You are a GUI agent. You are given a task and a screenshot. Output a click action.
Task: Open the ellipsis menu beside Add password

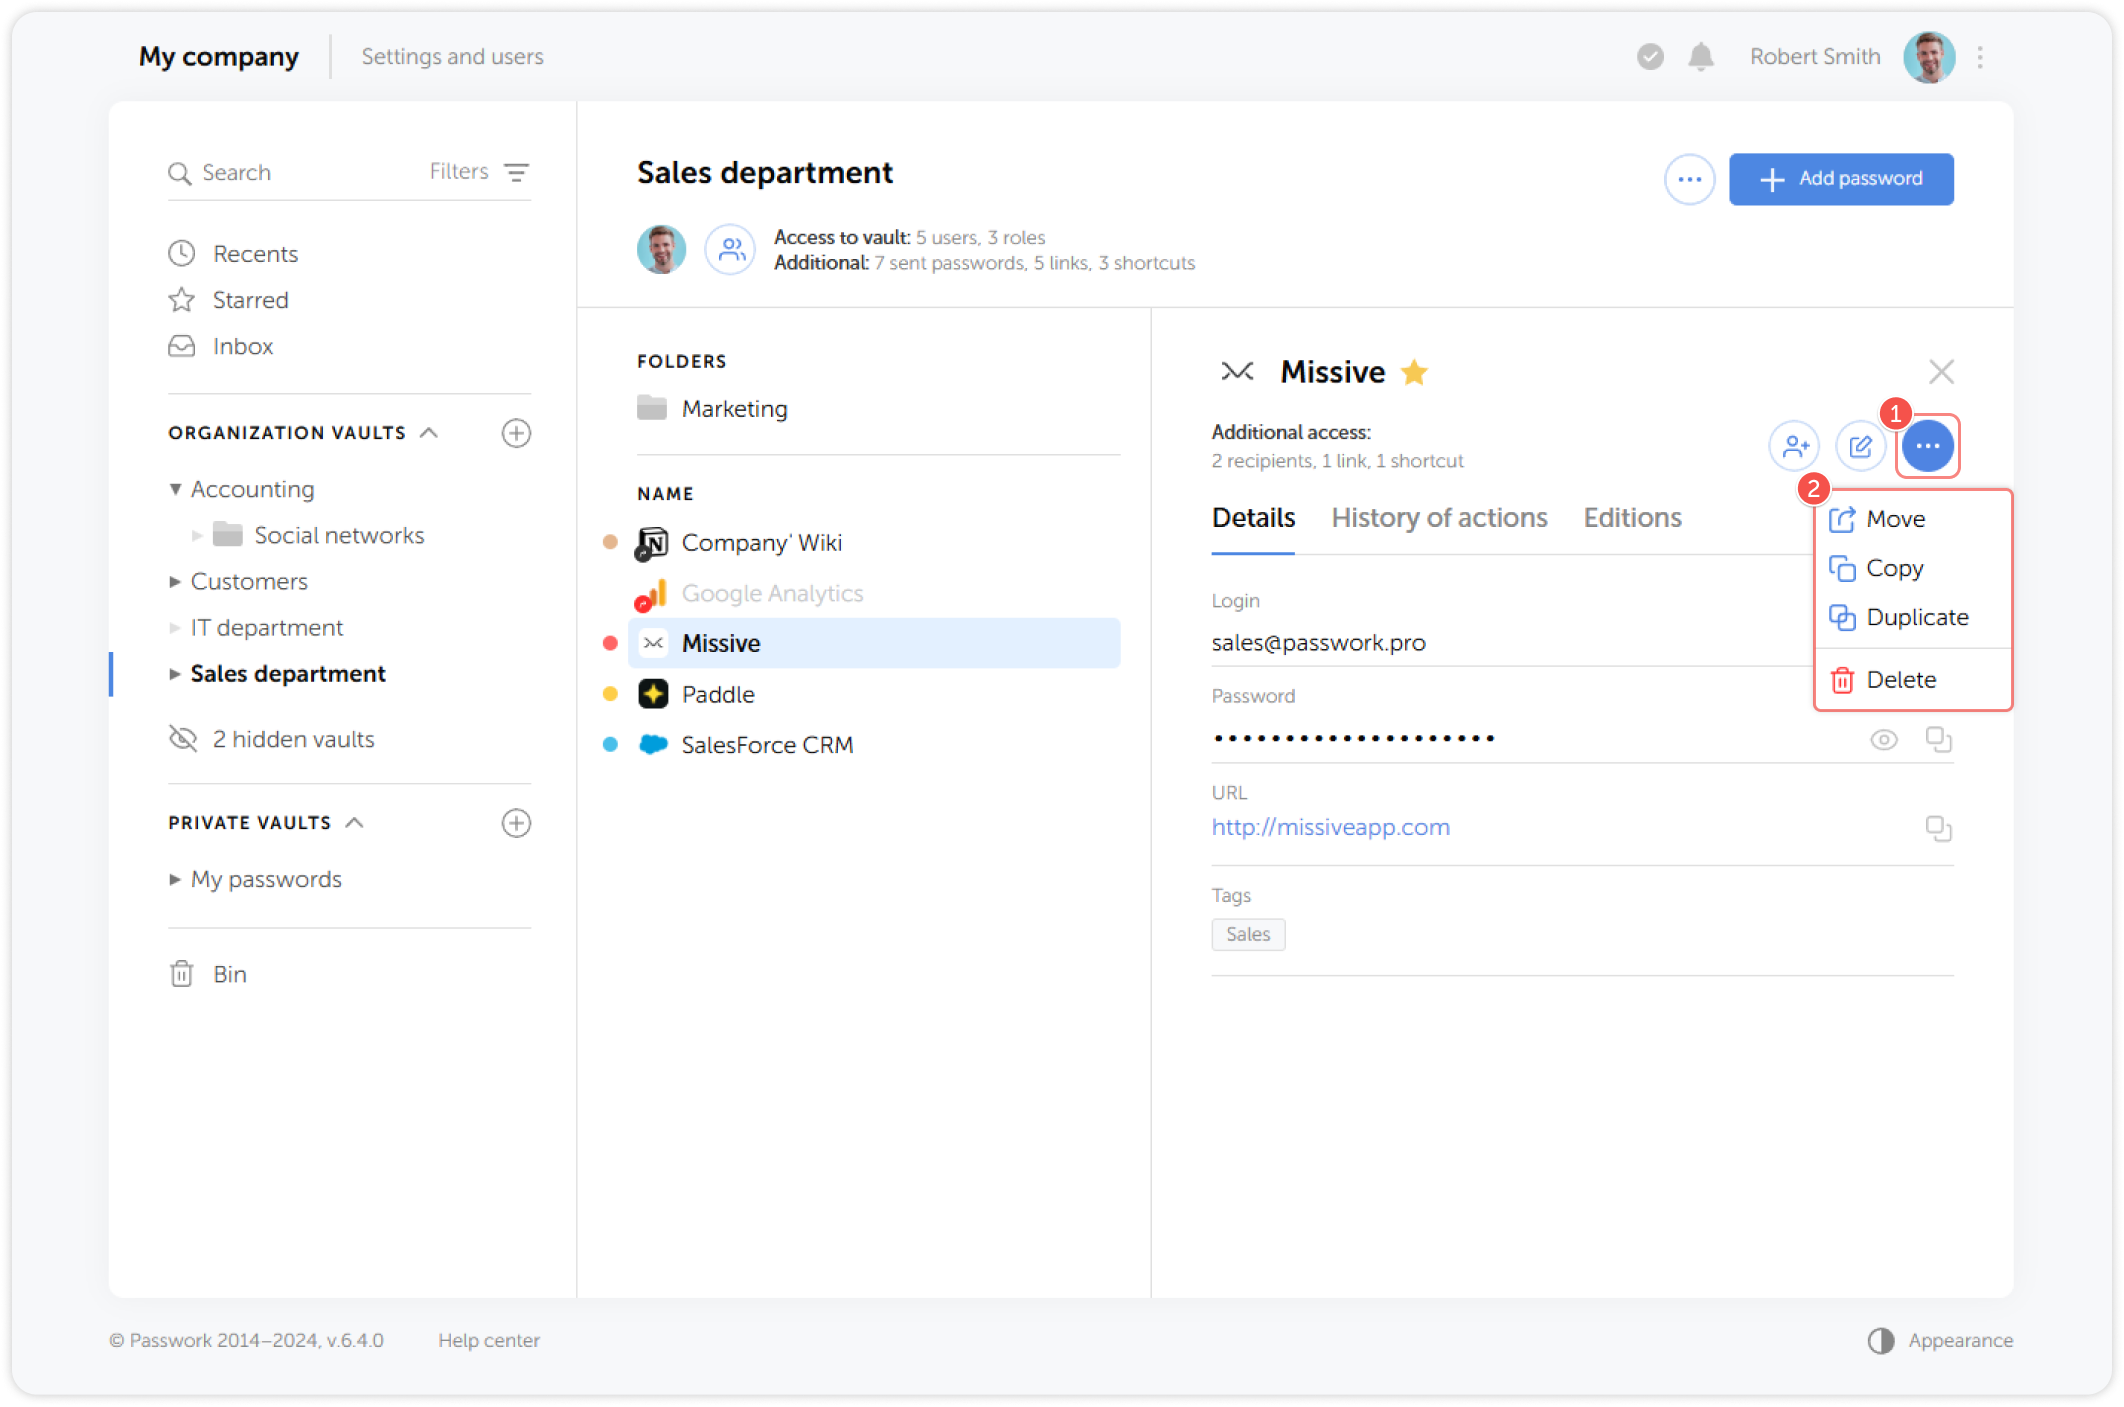[x=1689, y=179]
